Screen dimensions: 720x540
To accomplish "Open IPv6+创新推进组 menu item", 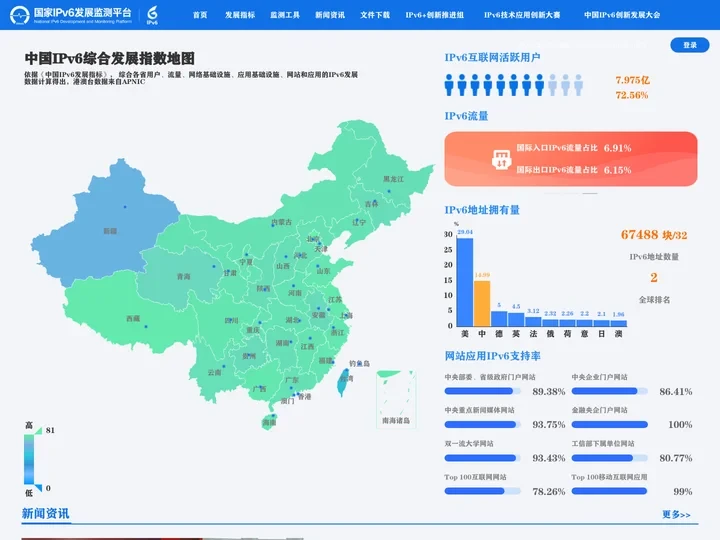I will [x=434, y=15].
